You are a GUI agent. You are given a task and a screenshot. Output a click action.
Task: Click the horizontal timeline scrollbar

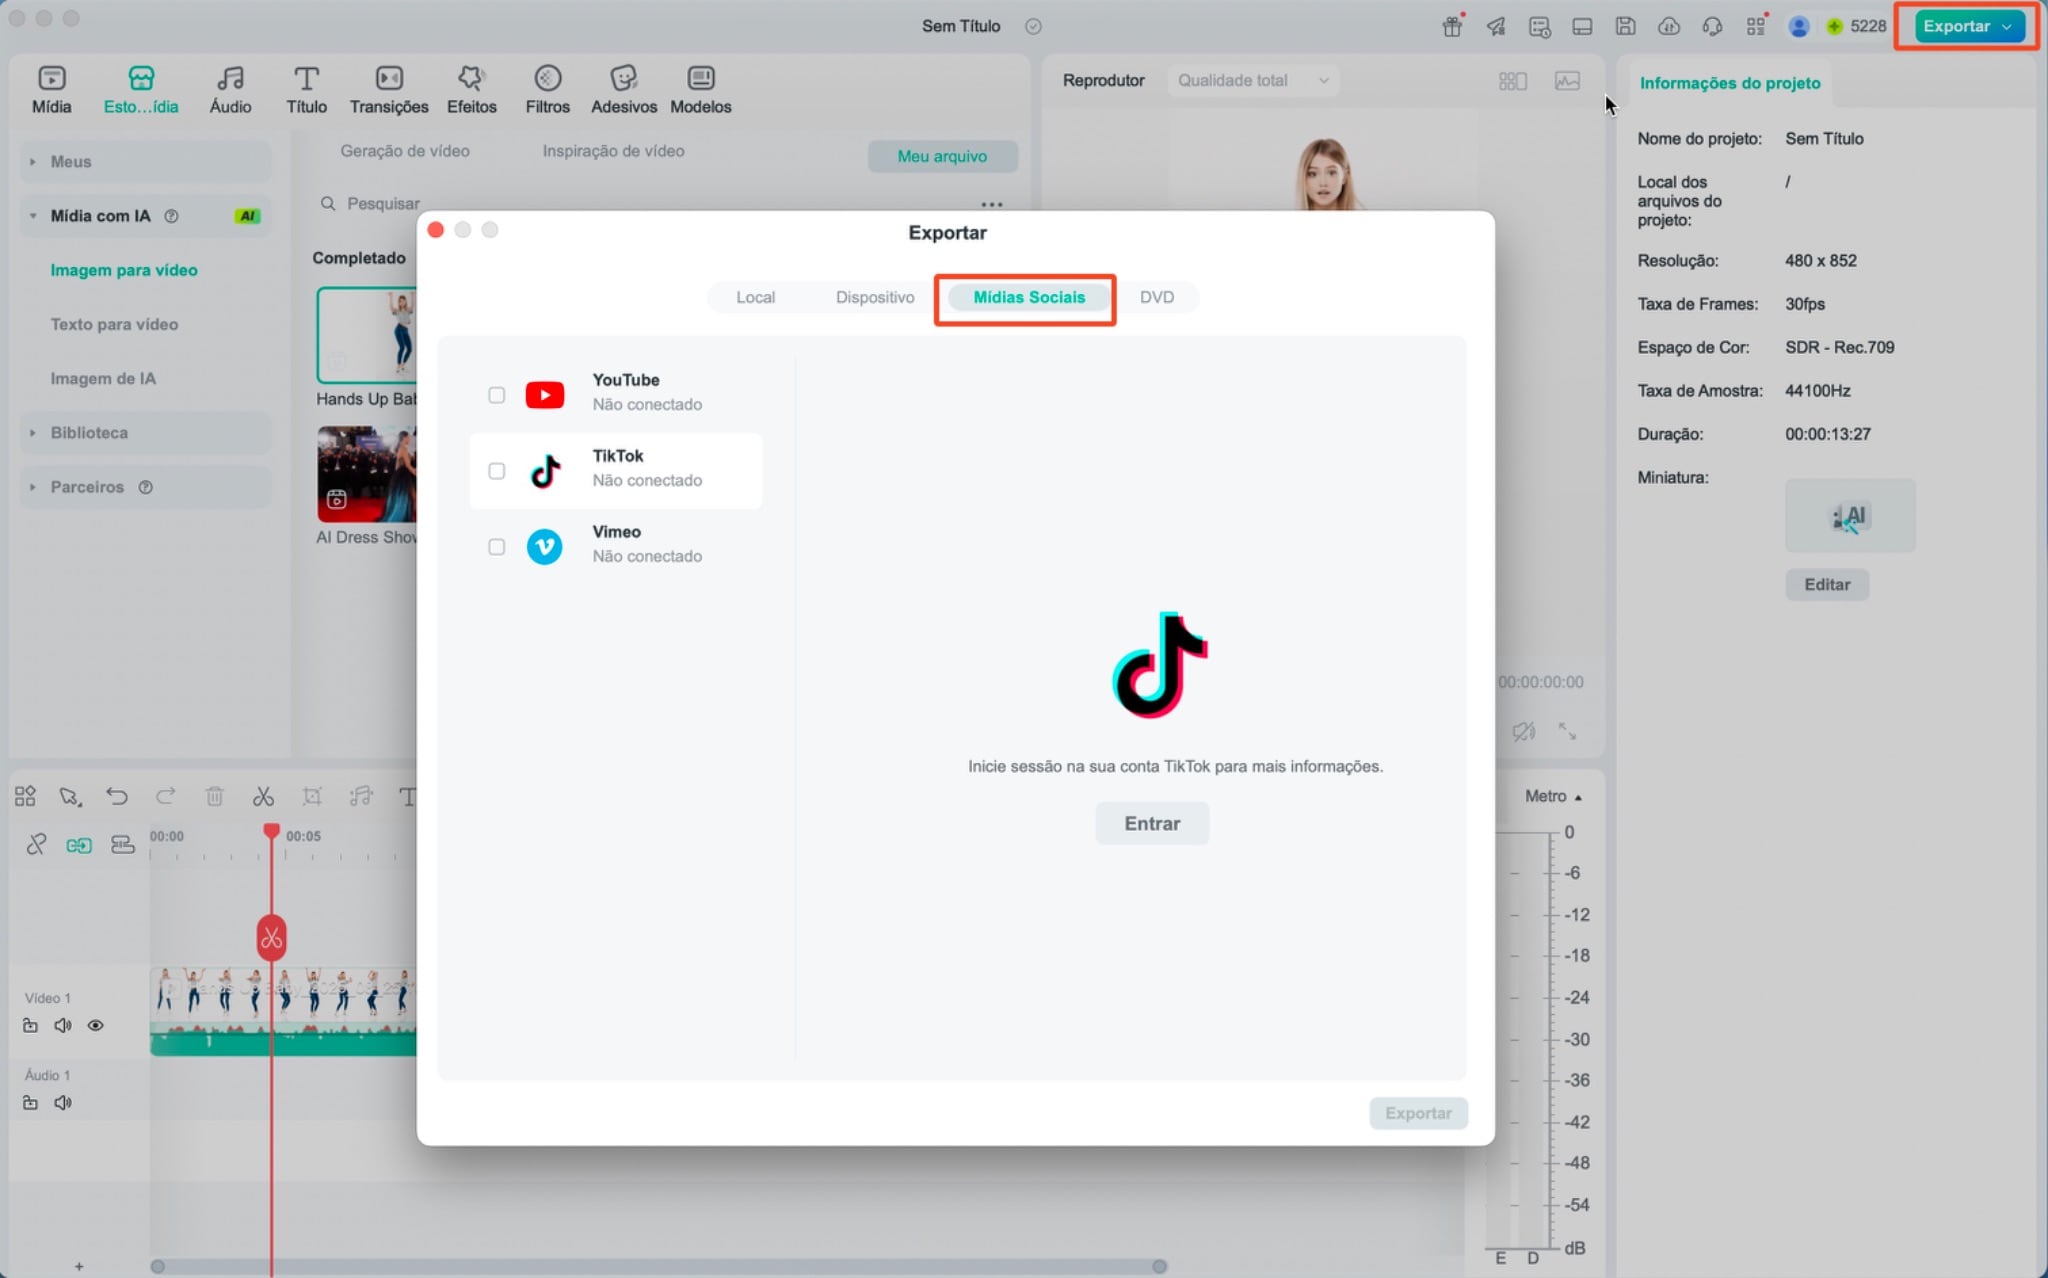659,1266
